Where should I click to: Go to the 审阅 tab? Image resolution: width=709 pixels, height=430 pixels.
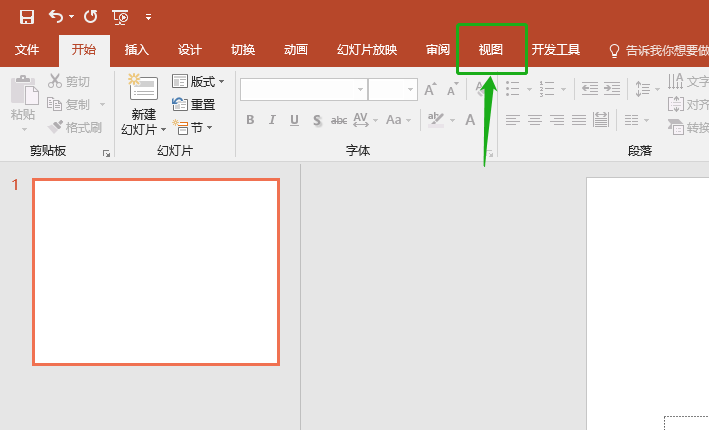pyautogui.click(x=438, y=49)
